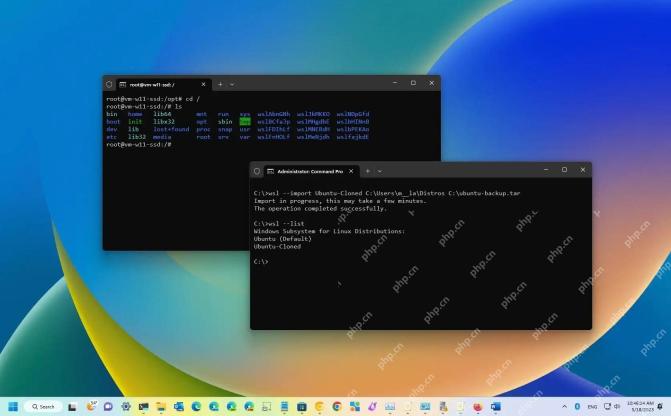The image size is (671, 416).
Task: Select the root@vm-w11-ssd terminal tab
Action: pyautogui.click(x=162, y=84)
